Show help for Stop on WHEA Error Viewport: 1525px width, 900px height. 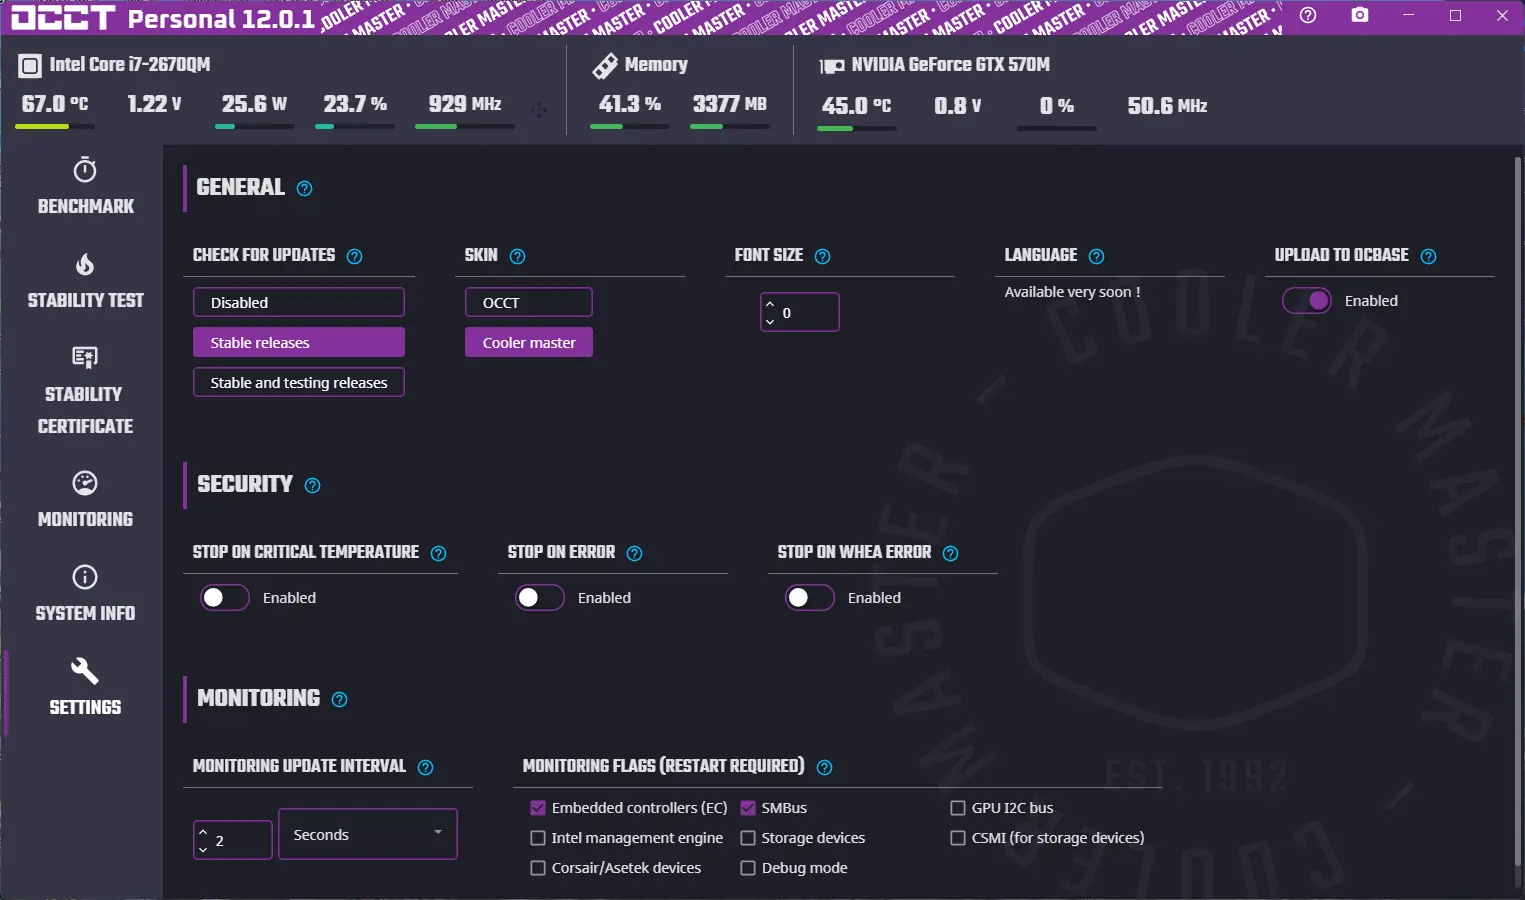950,554
